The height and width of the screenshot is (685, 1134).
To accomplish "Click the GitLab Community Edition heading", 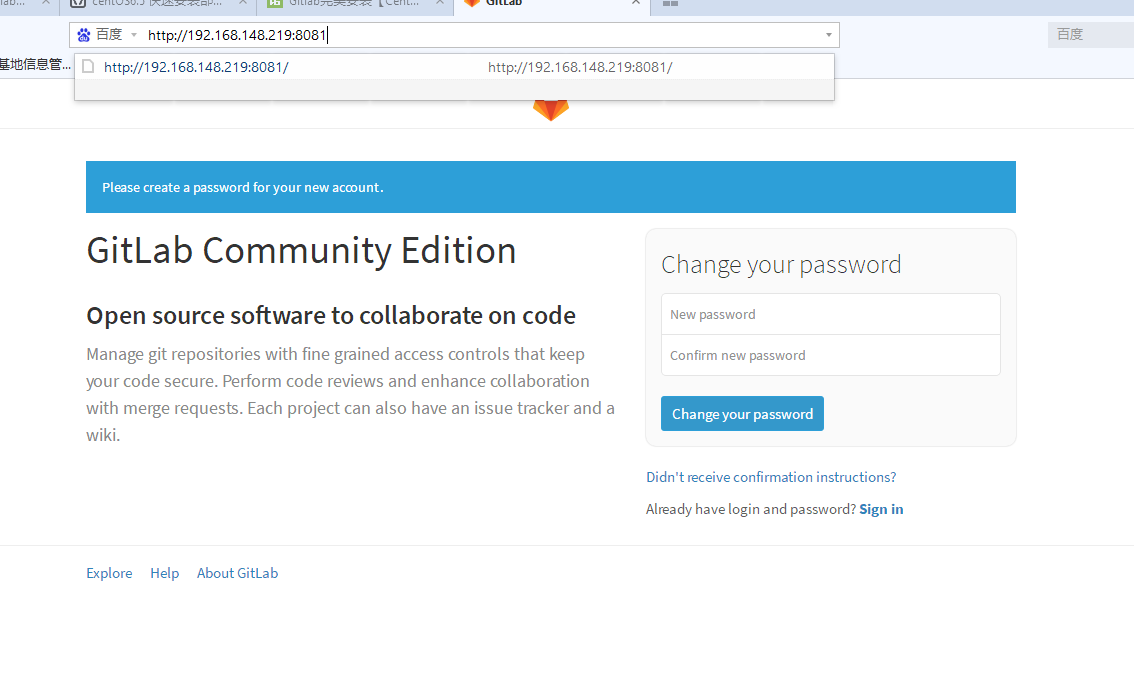I will coord(301,251).
